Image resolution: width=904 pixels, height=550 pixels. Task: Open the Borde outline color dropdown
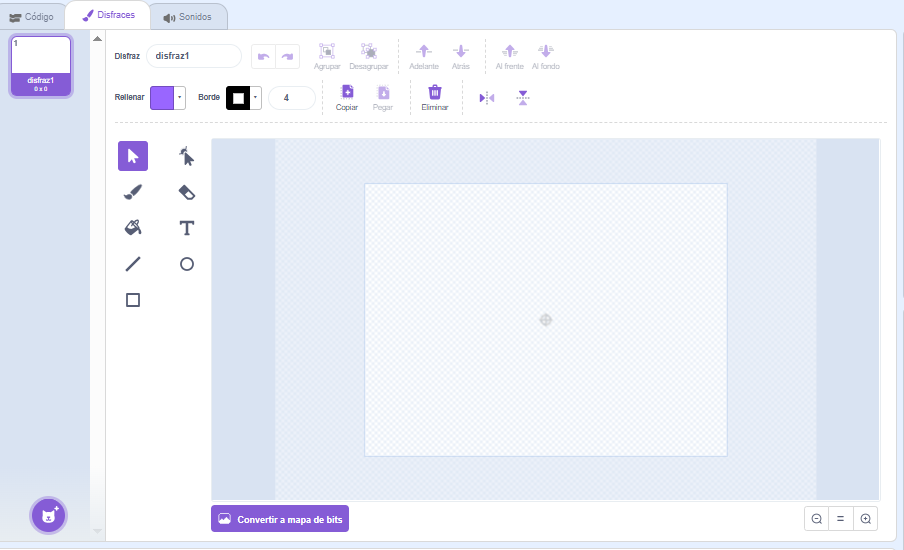pyautogui.click(x=256, y=98)
